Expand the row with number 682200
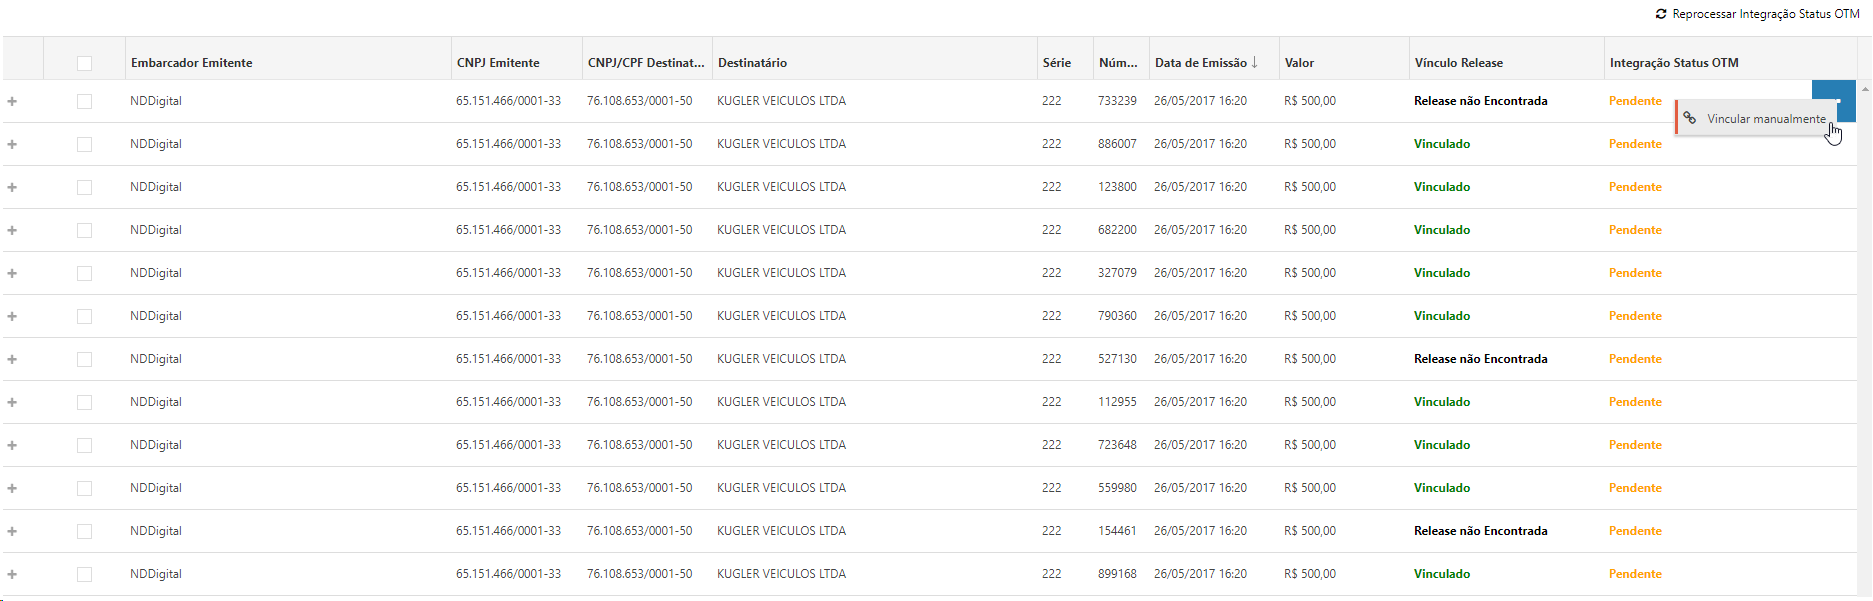1873x601 pixels. [x=12, y=230]
